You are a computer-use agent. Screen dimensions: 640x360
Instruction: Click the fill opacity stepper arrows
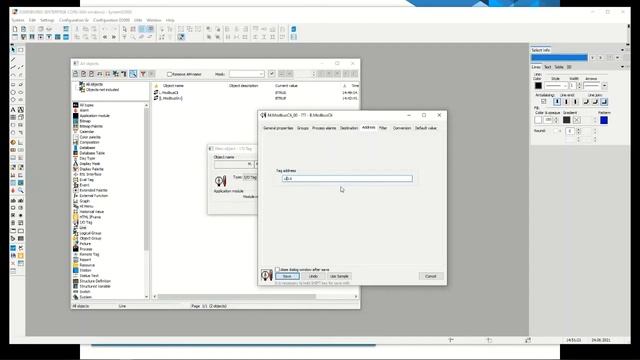pyautogui.click(x=556, y=120)
